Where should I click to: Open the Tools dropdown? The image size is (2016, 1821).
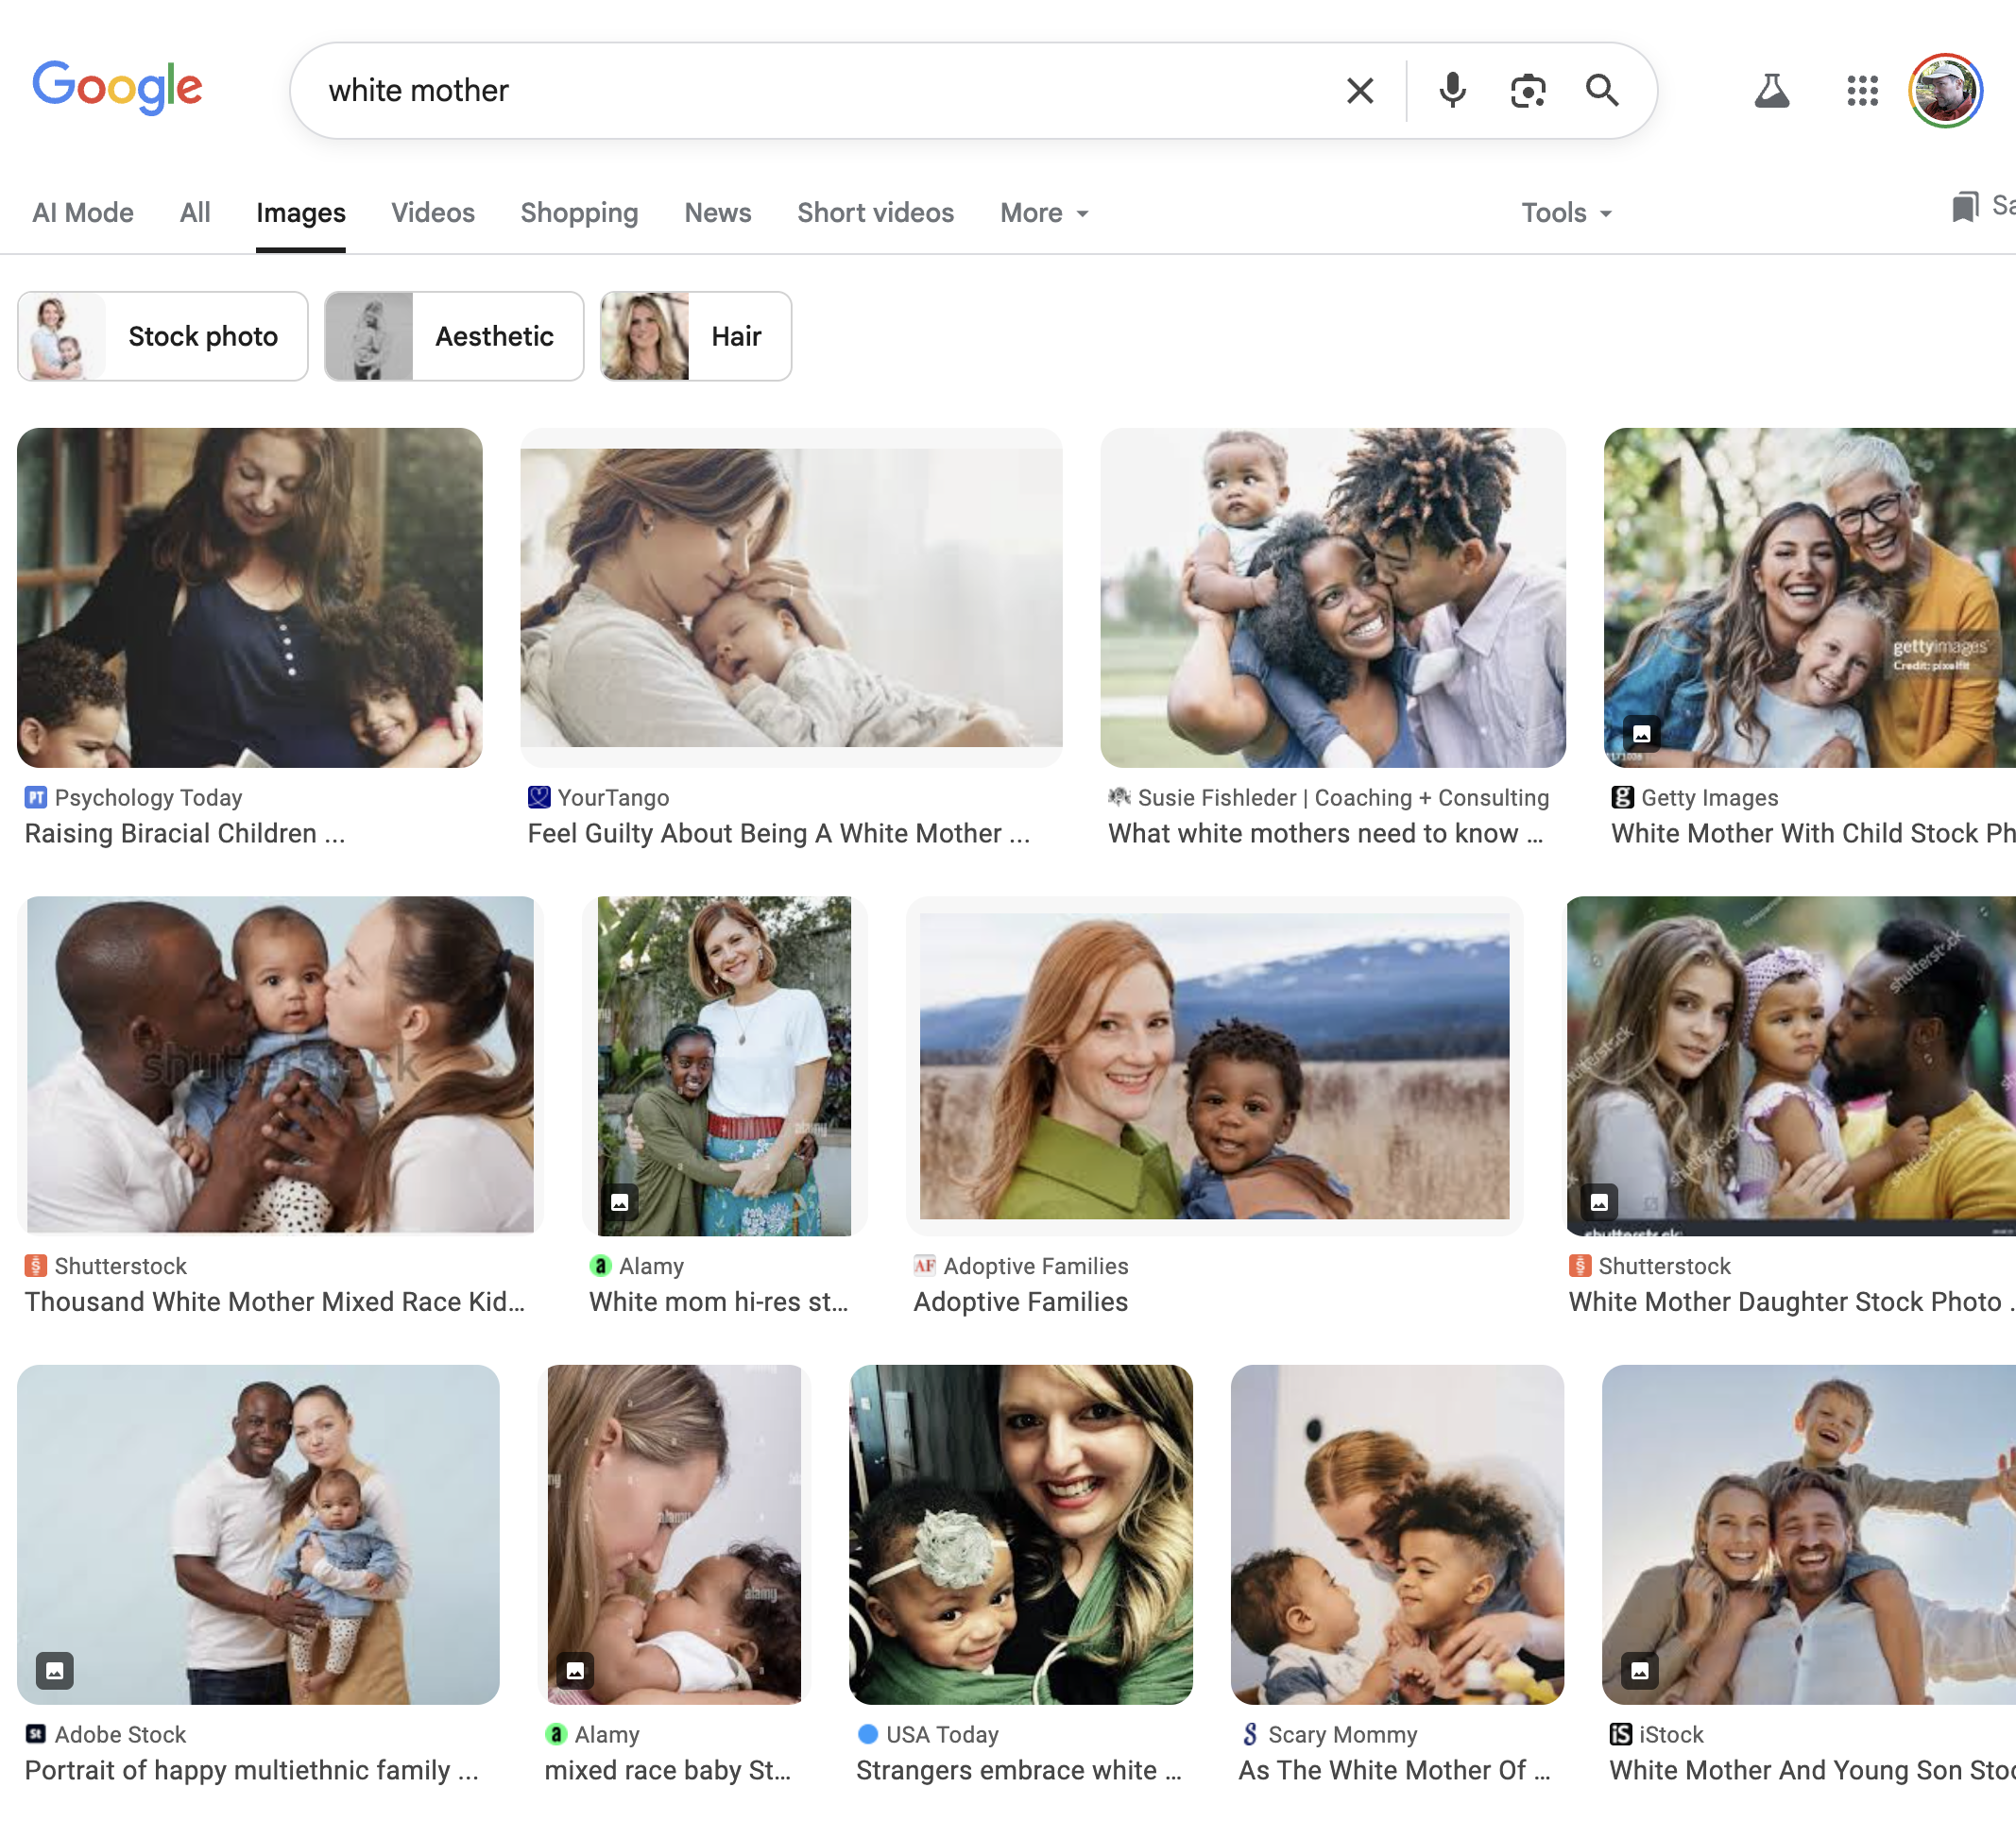(x=1566, y=213)
